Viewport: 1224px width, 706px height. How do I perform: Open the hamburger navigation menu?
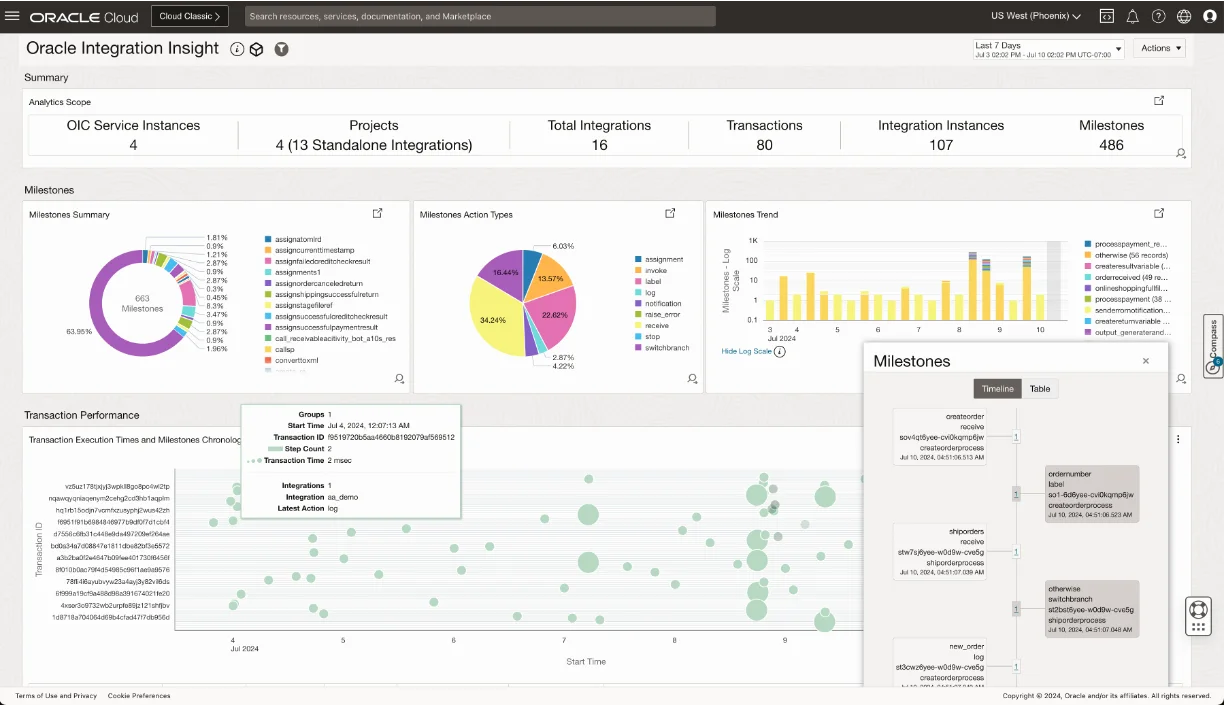click(x=13, y=16)
